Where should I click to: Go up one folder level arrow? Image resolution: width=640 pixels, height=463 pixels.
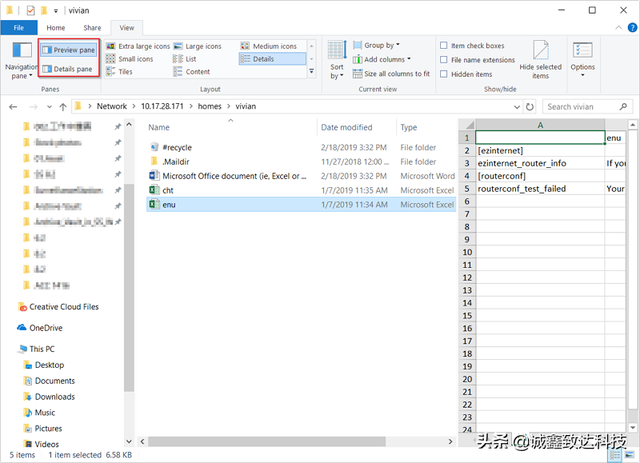pos(62,107)
